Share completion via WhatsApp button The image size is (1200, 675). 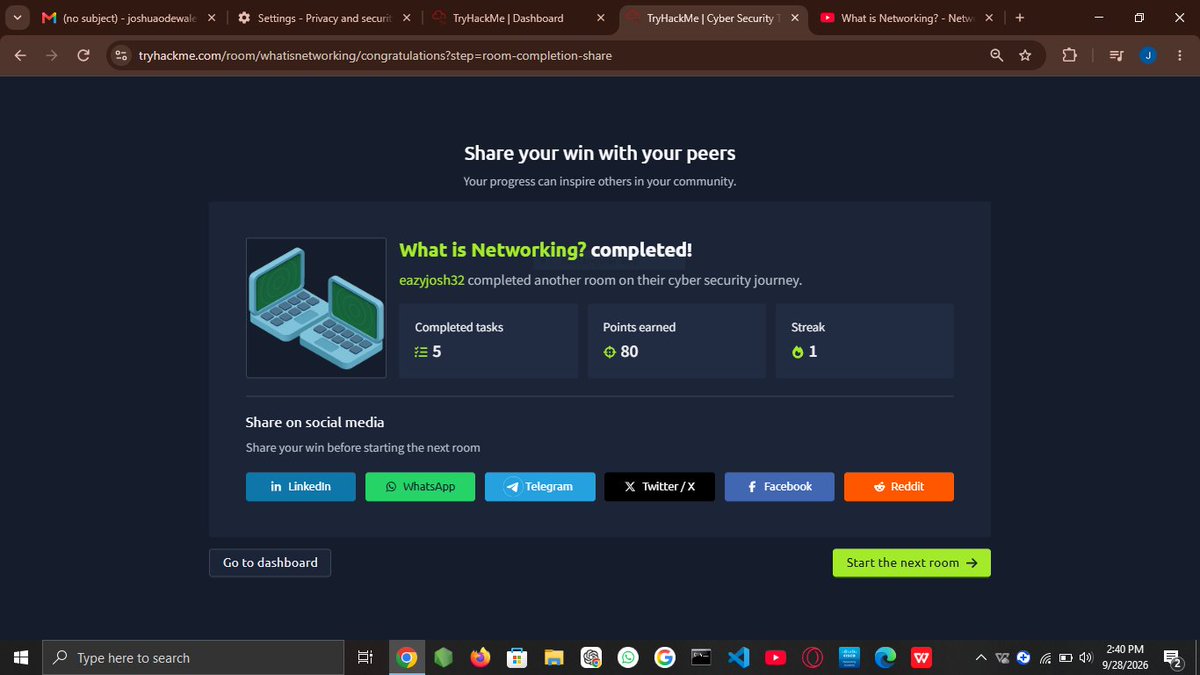(420, 487)
